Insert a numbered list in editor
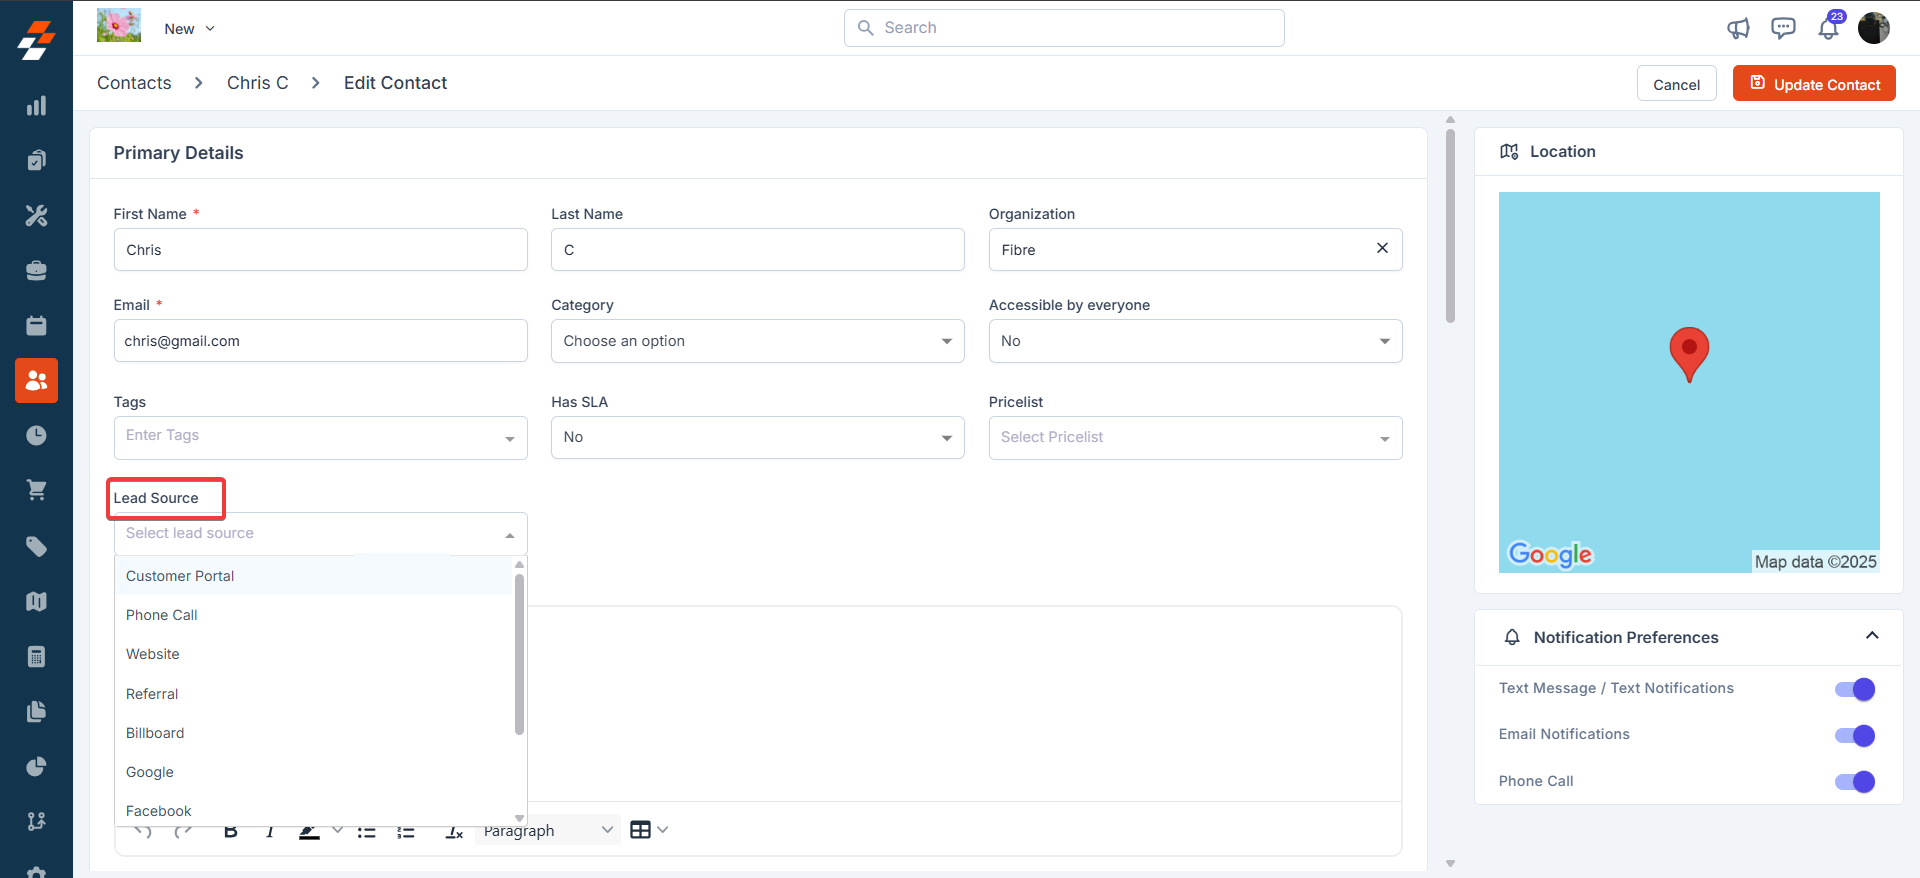The height and width of the screenshot is (878, 1920). point(406,831)
